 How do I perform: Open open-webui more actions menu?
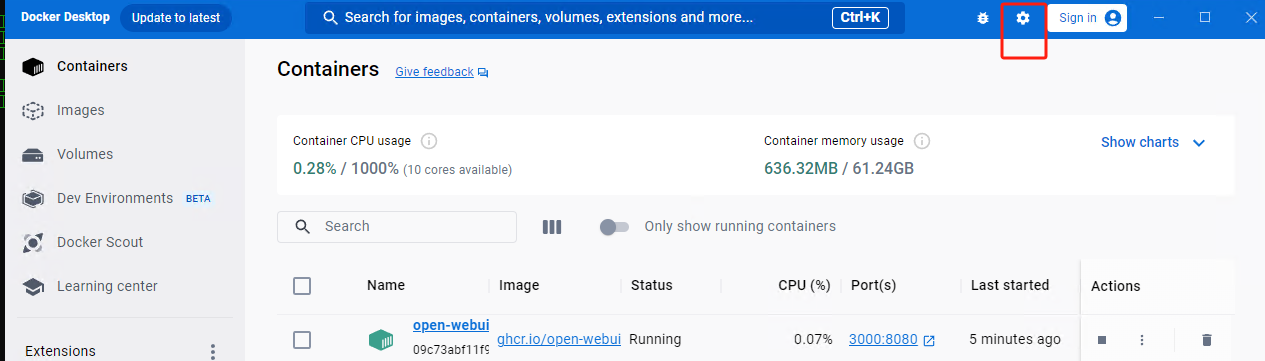[1141, 340]
